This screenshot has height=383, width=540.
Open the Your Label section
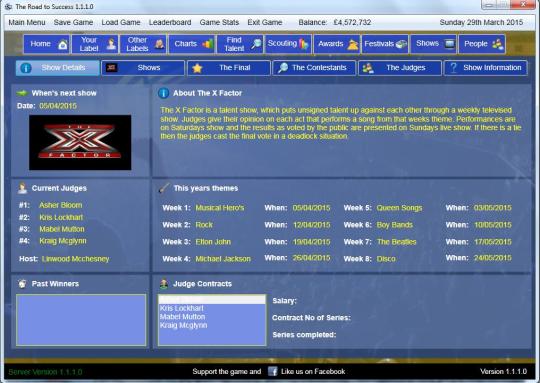95,44
